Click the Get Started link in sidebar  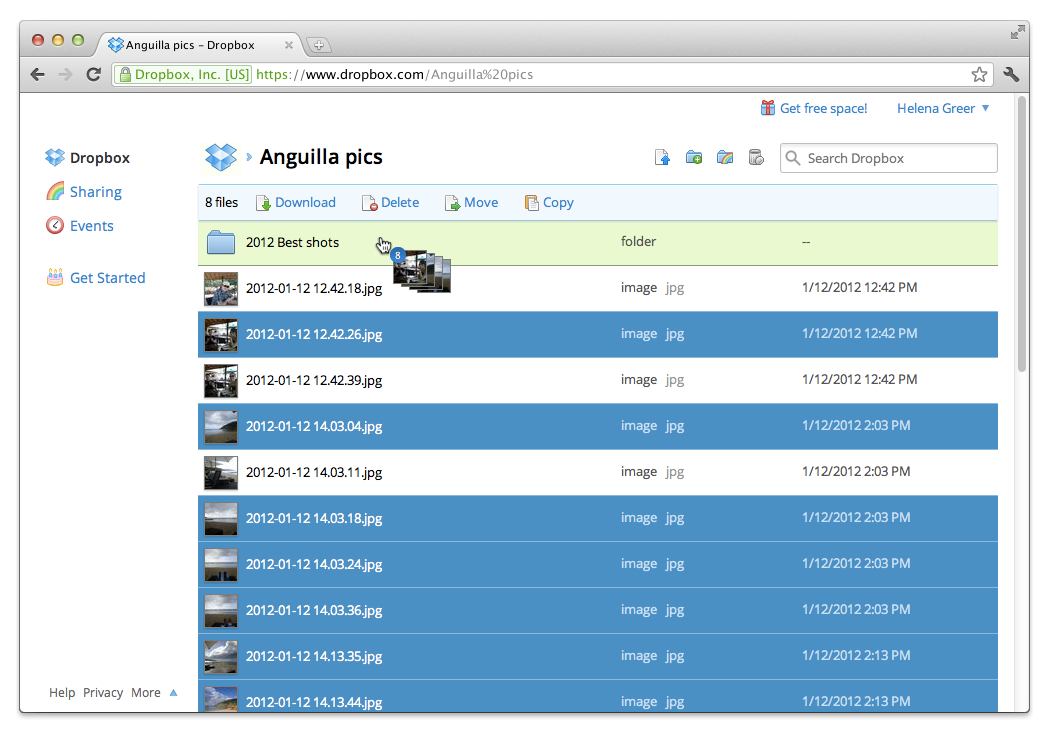coord(107,278)
